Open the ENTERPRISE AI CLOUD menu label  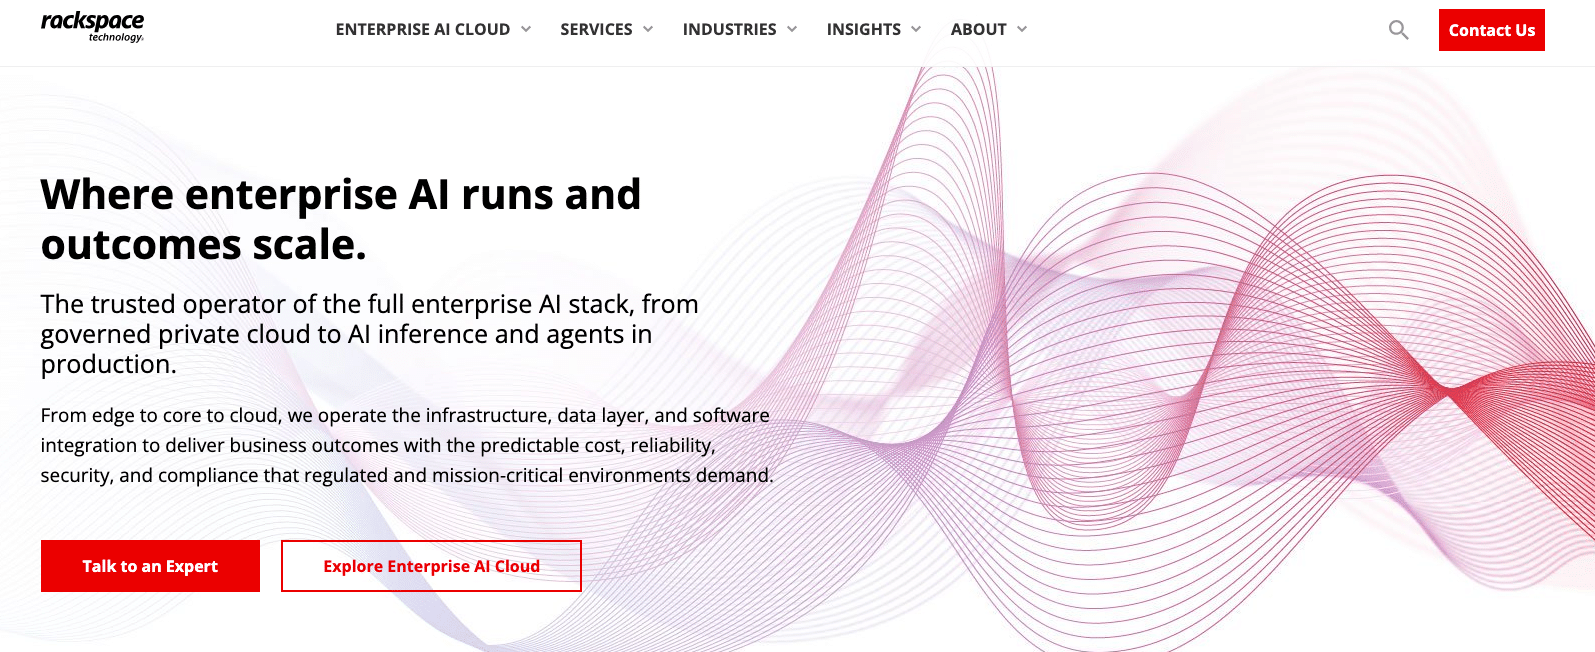[423, 30]
